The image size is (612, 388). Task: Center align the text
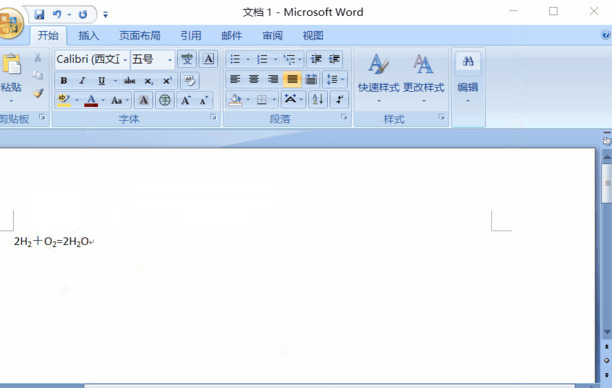[x=254, y=80]
